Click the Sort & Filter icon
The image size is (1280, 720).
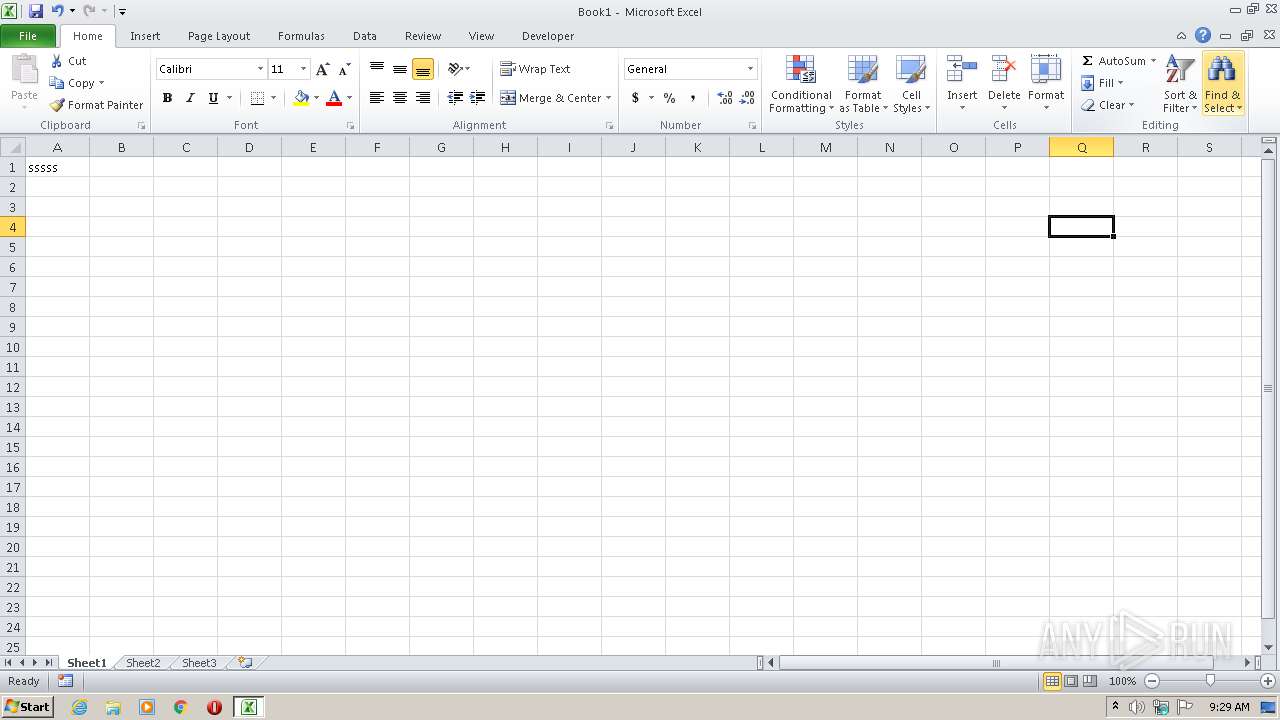point(1180,69)
